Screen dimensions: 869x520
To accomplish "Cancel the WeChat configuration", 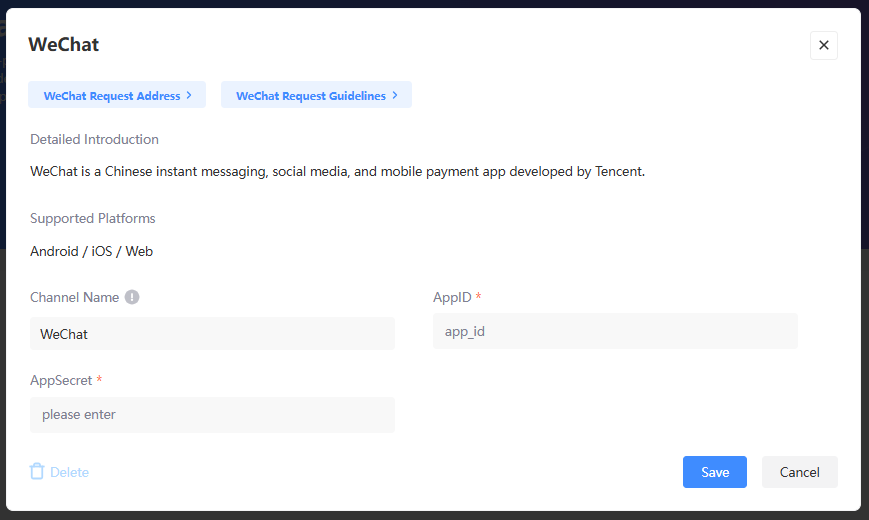I will pos(799,472).
